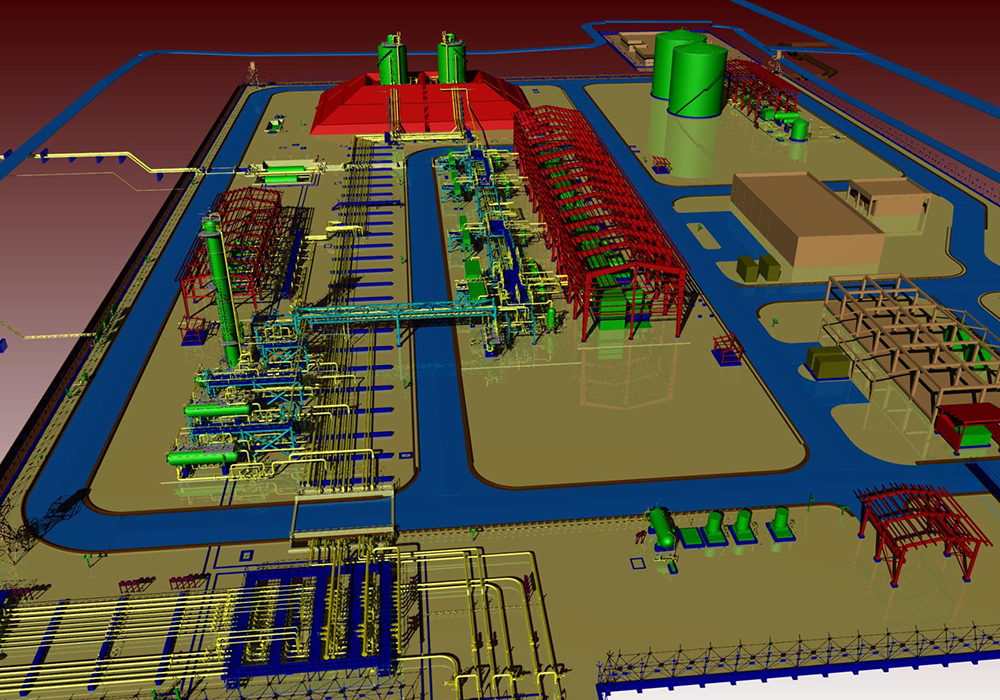Click the tall green vertical column tower
Image resolution: width=1000 pixels, height=700 pixels.
[222, 290]
